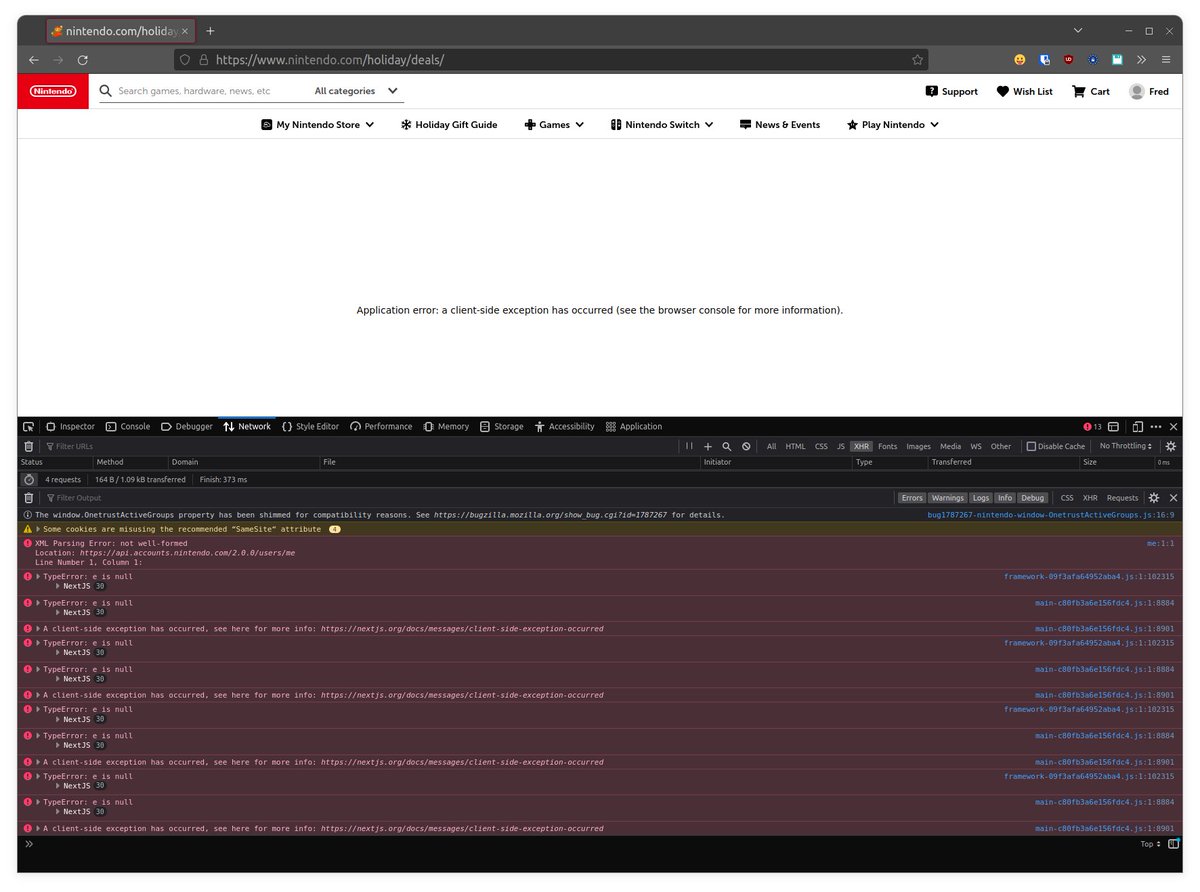Viewport: 1200px width, 892px height.
Task: Open request blocking panel icon
Action: click(x=746, y=446)
